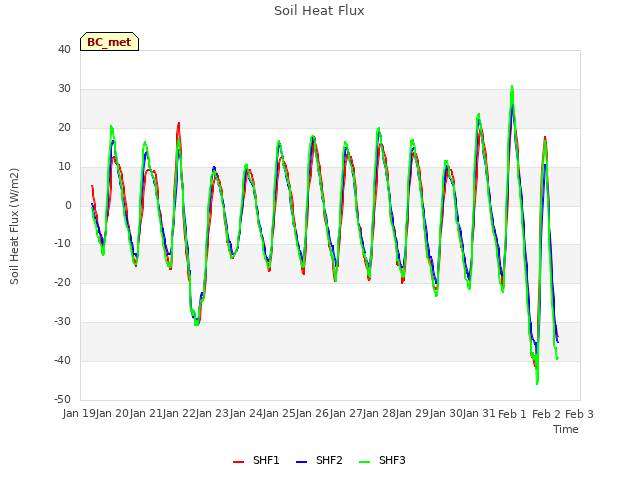The height and width of the screenshot is (480, 640).
Task: Click the Feb 2 x-axis tick label
Action: (x=546, y=414)
